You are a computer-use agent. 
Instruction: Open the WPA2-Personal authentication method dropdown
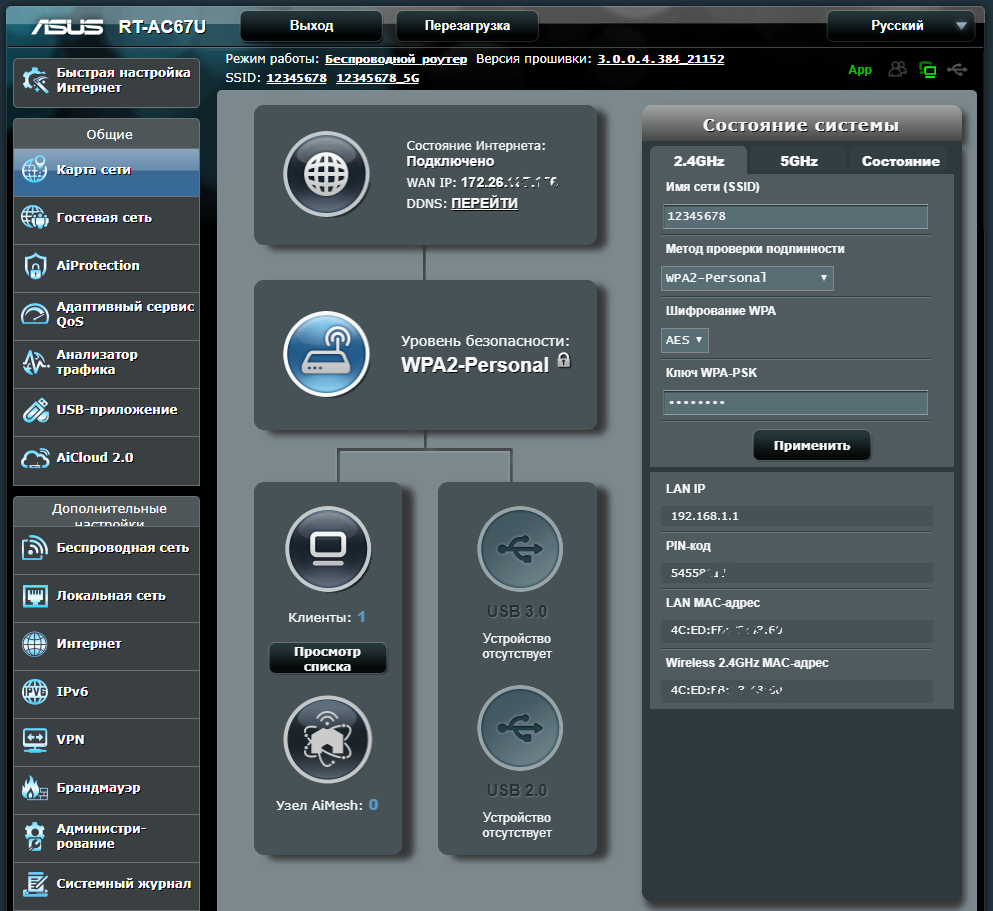747,278
